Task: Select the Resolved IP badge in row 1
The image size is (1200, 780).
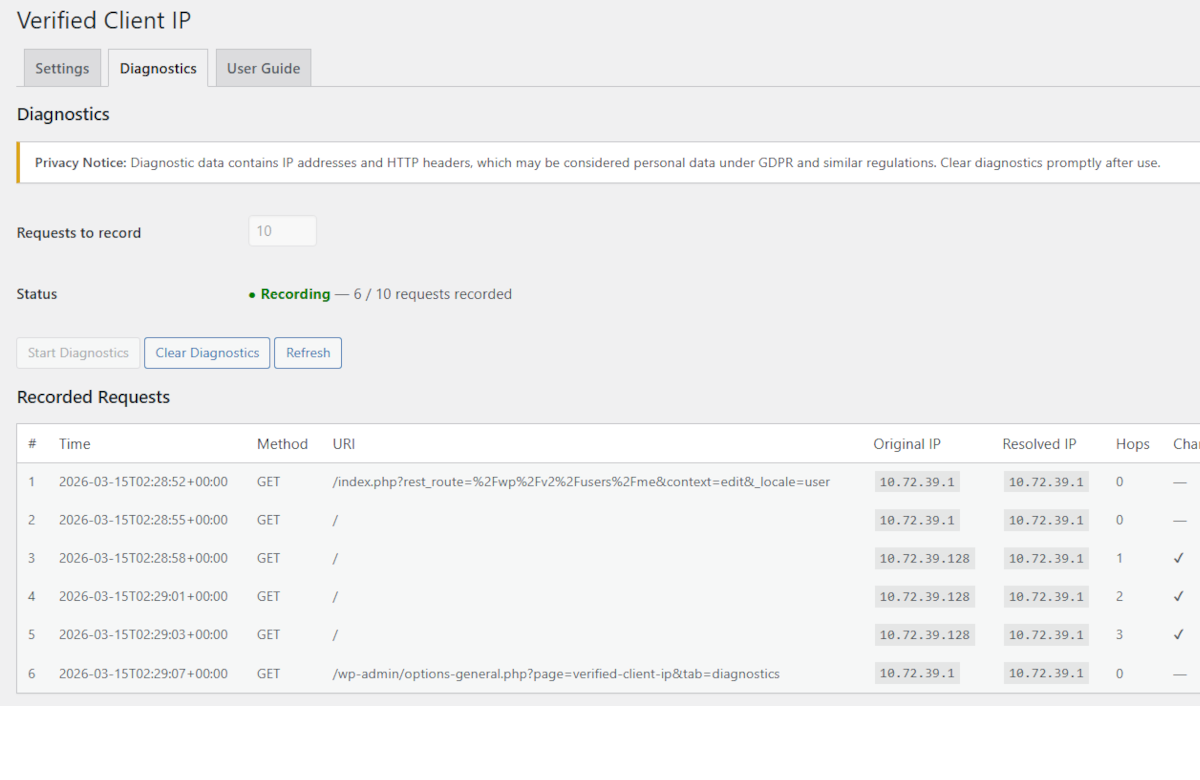Action: [1045, 481]
